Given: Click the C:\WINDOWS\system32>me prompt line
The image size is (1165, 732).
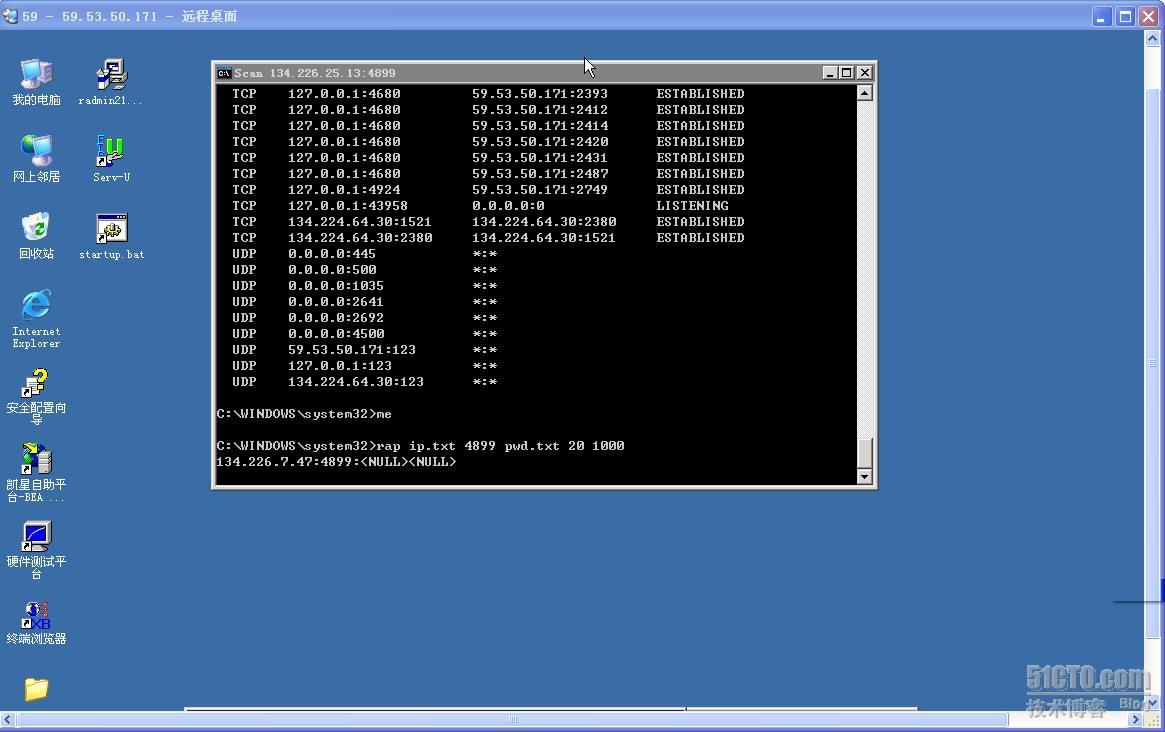Looking at the screenshot, I should [304, 414].
